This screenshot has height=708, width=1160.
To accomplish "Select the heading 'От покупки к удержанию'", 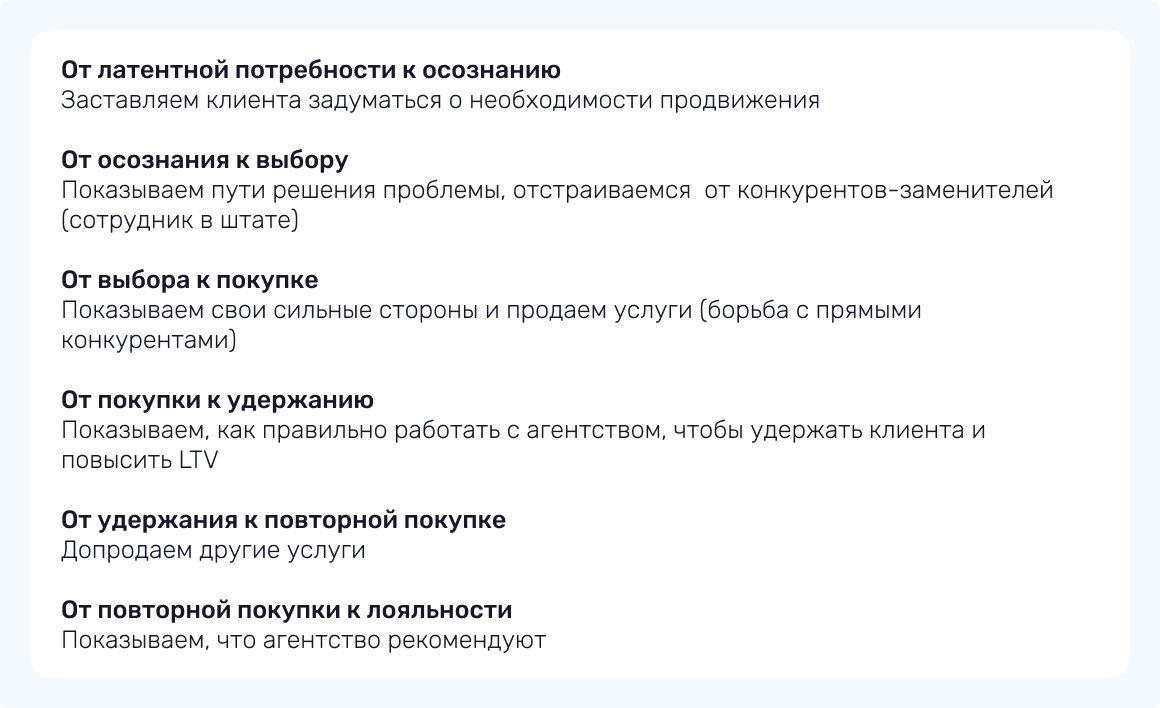I will coord(218,401).
